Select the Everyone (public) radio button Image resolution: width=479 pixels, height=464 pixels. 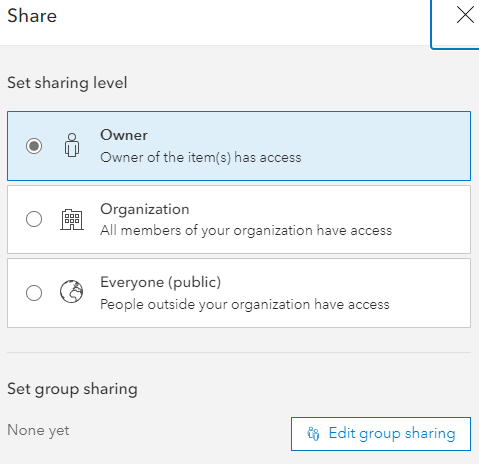coord(34,293)
